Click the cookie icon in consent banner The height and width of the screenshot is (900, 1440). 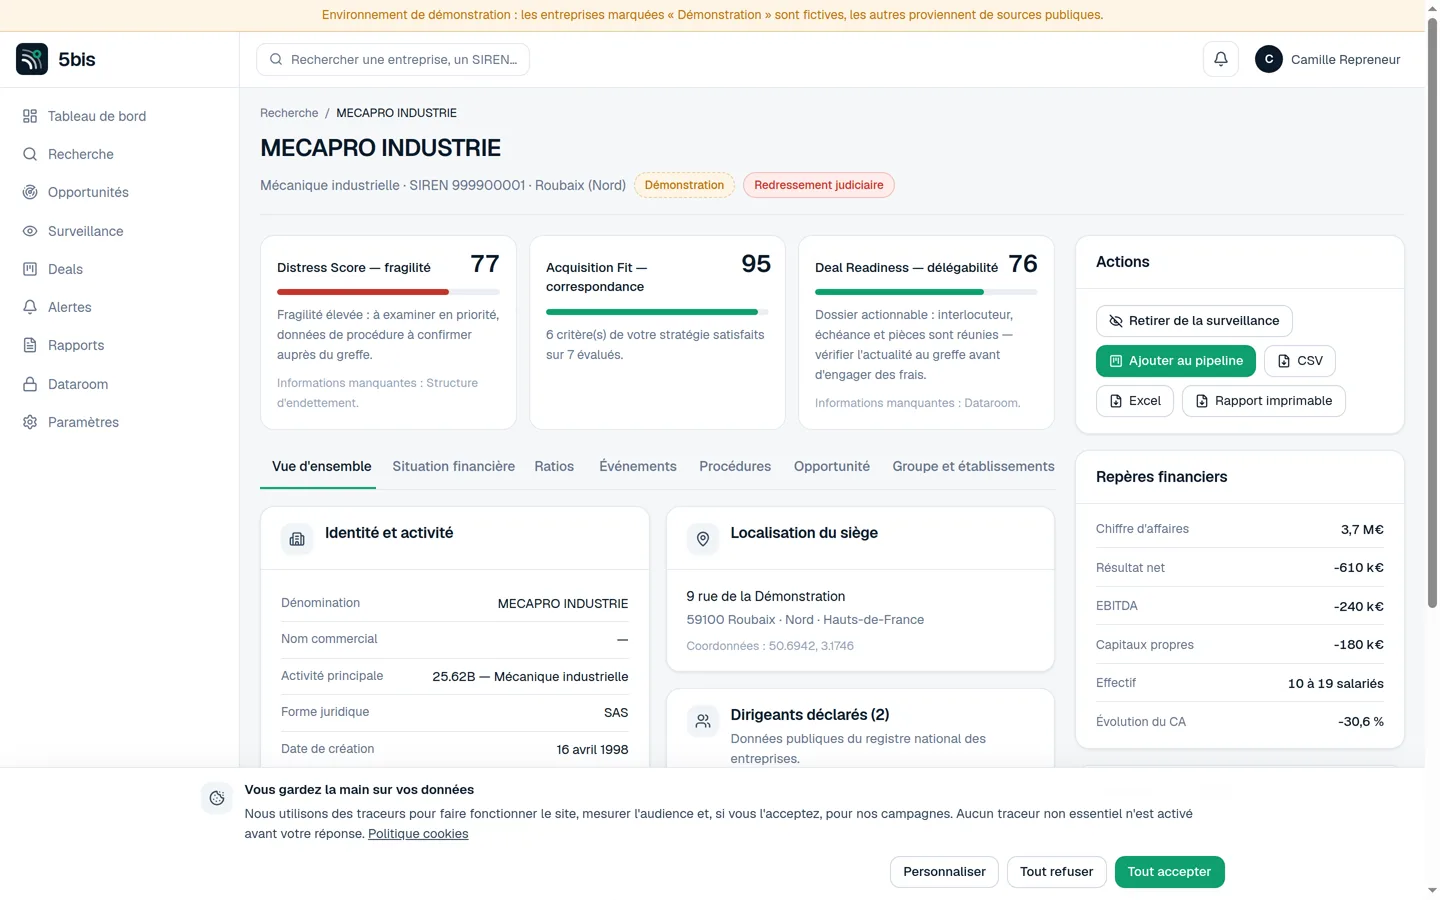tap(217, 798)
